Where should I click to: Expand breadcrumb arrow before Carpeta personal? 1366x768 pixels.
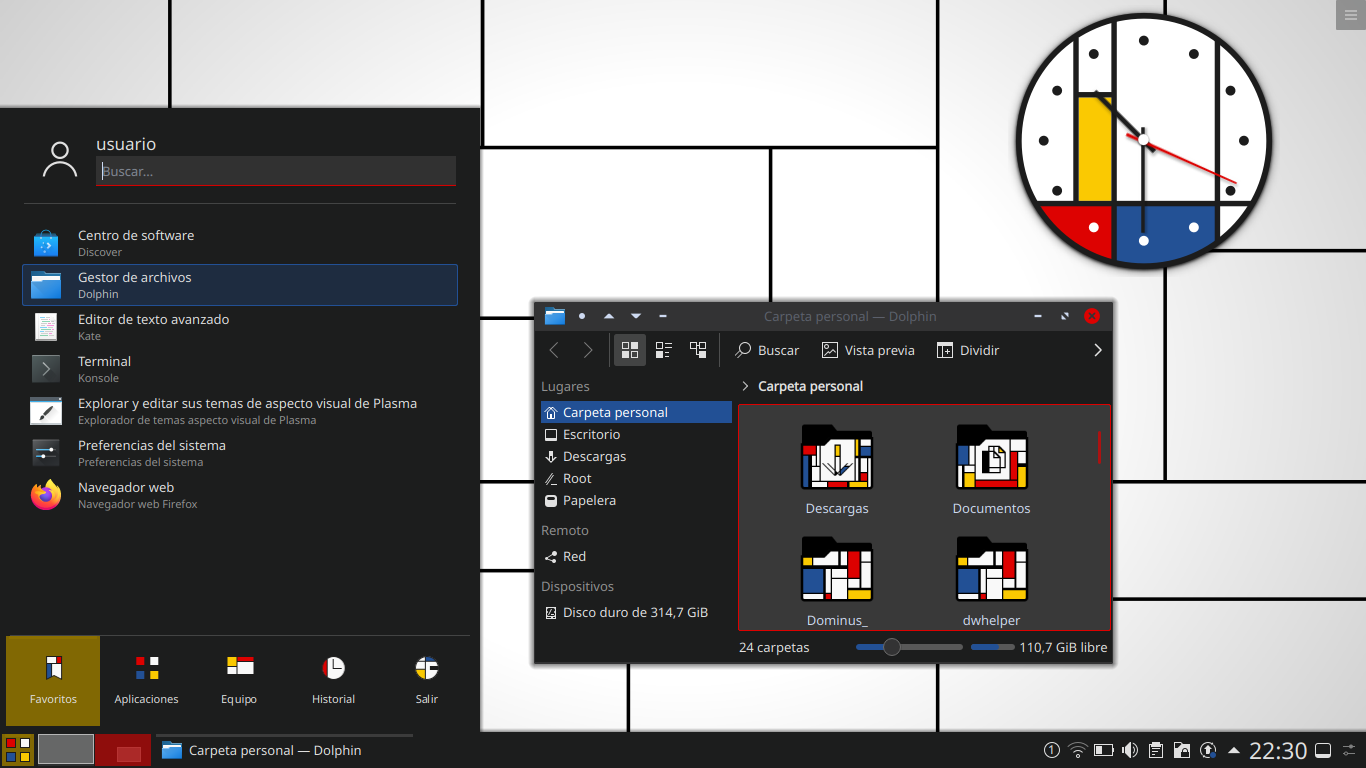pyautogui.click(x=745, y=386)
